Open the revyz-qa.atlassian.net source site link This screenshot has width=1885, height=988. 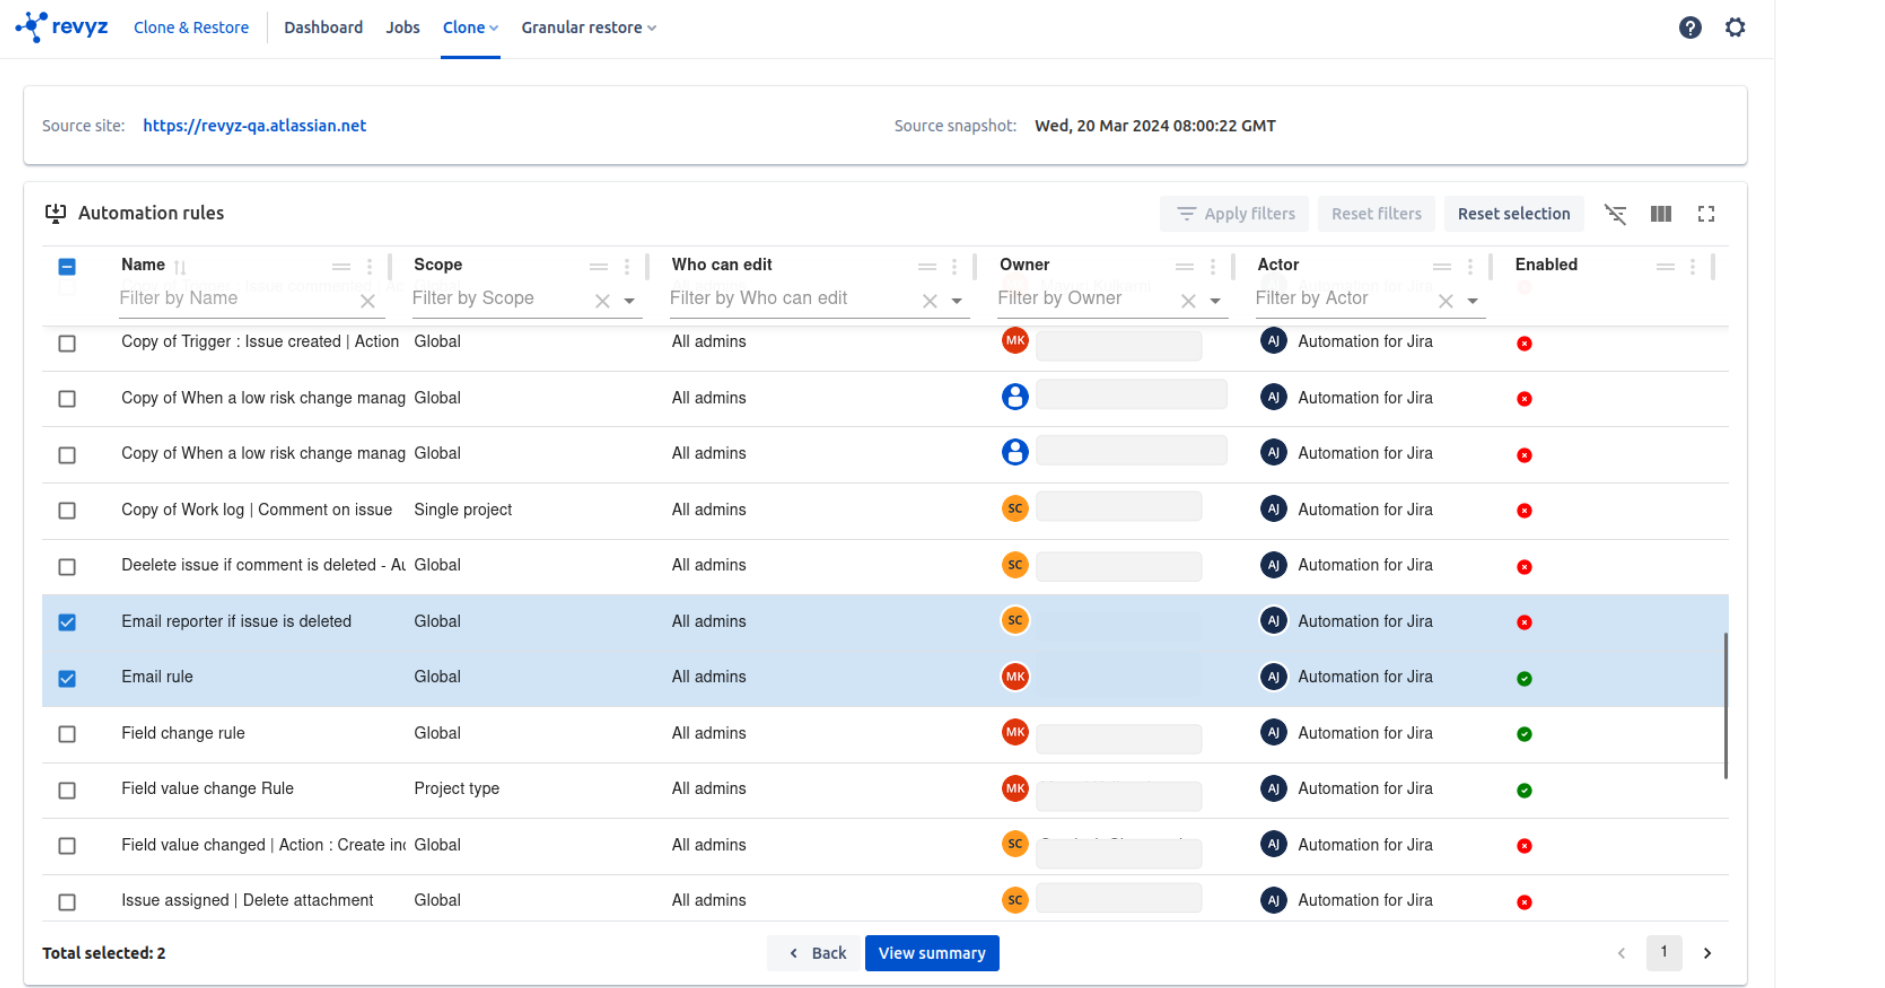pos(254,126)
